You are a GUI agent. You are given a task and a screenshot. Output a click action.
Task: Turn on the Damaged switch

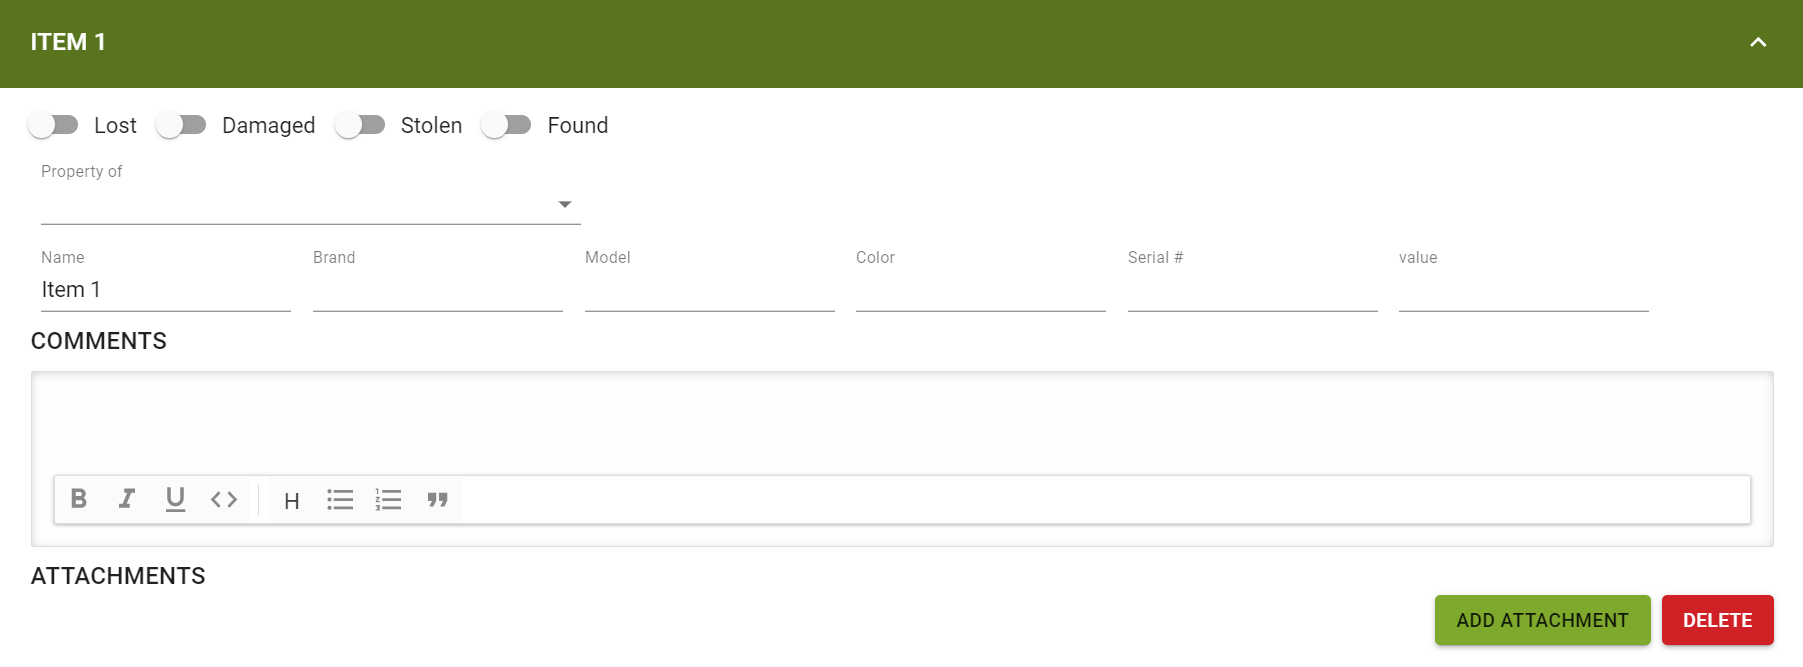click(181, 125)
